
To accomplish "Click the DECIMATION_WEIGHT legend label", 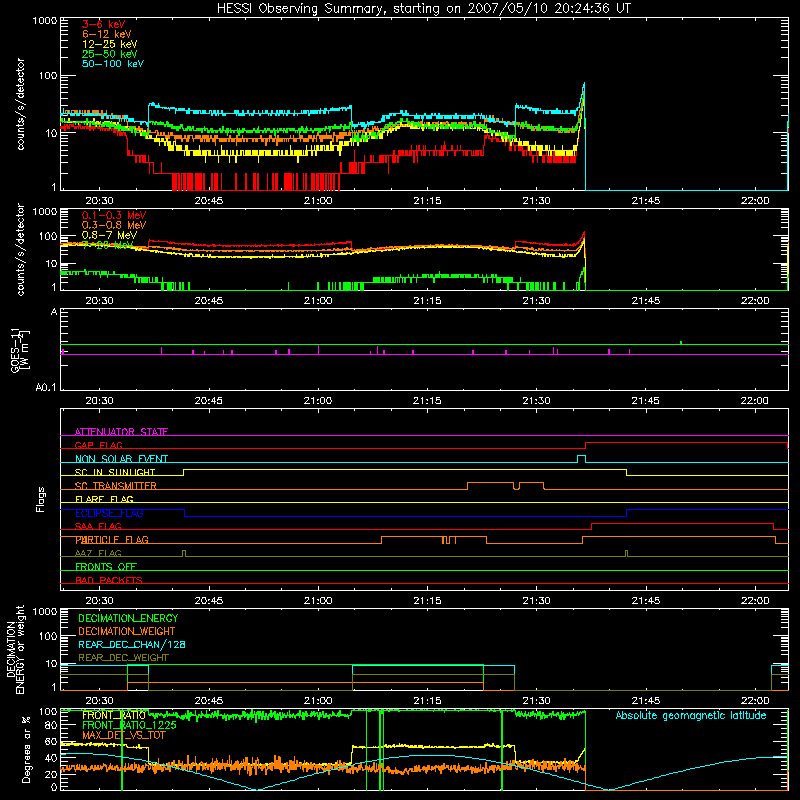I will click(127, 632).
